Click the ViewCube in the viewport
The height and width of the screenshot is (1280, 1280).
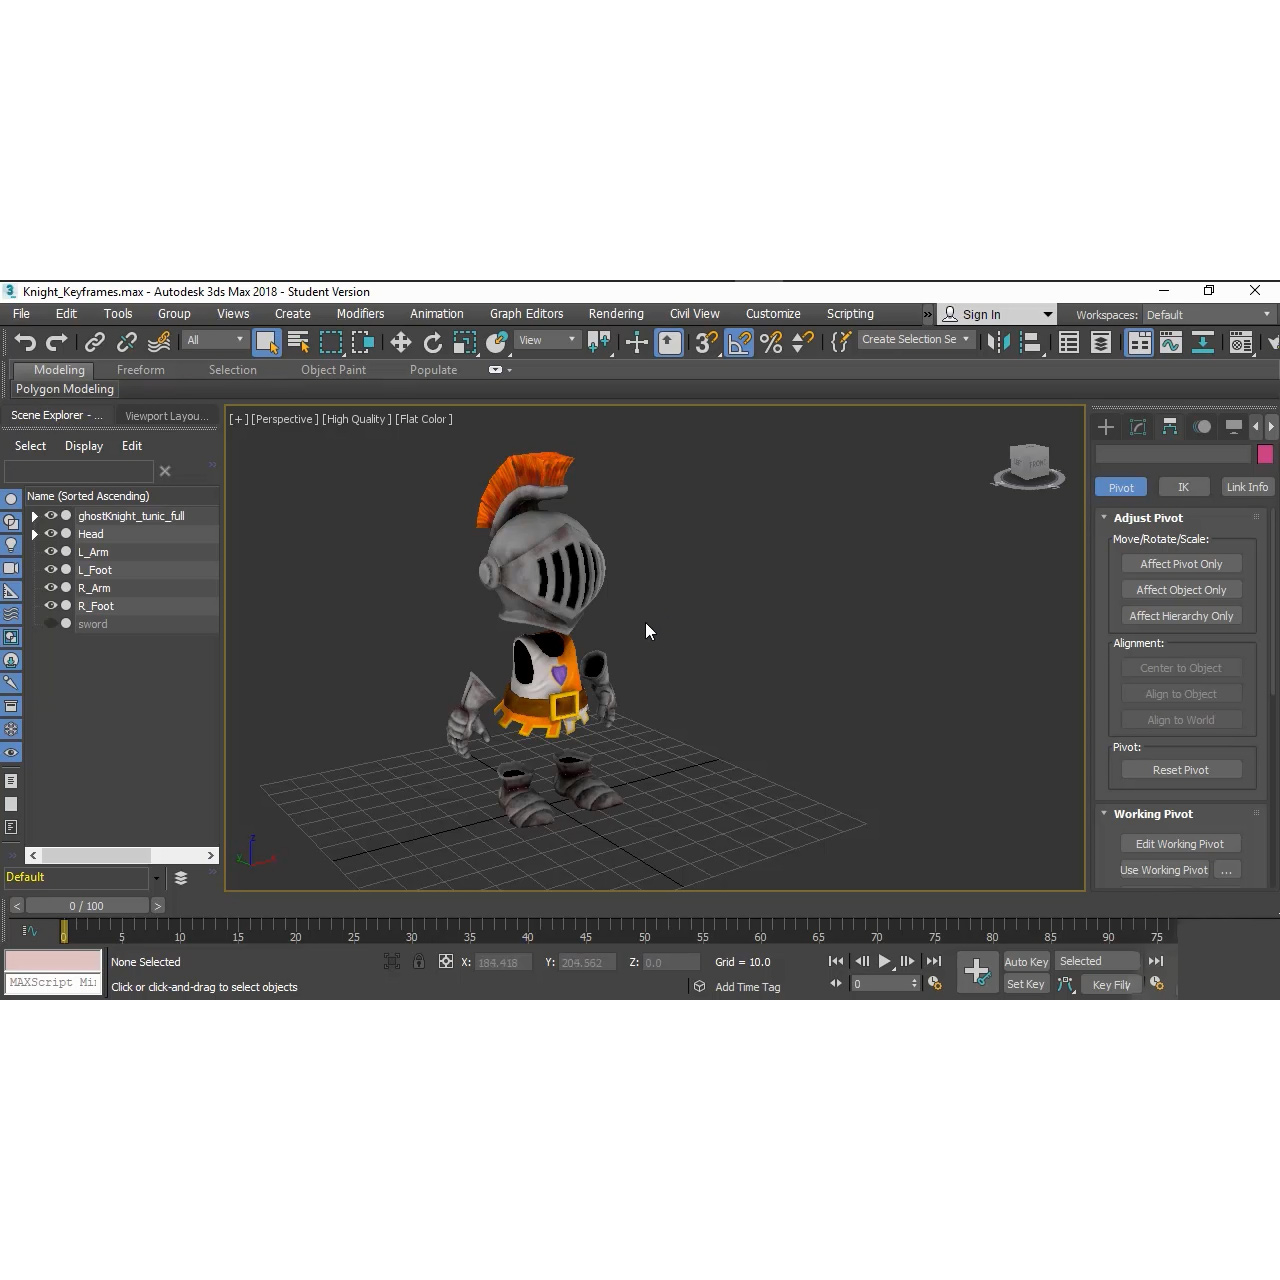1028,466
